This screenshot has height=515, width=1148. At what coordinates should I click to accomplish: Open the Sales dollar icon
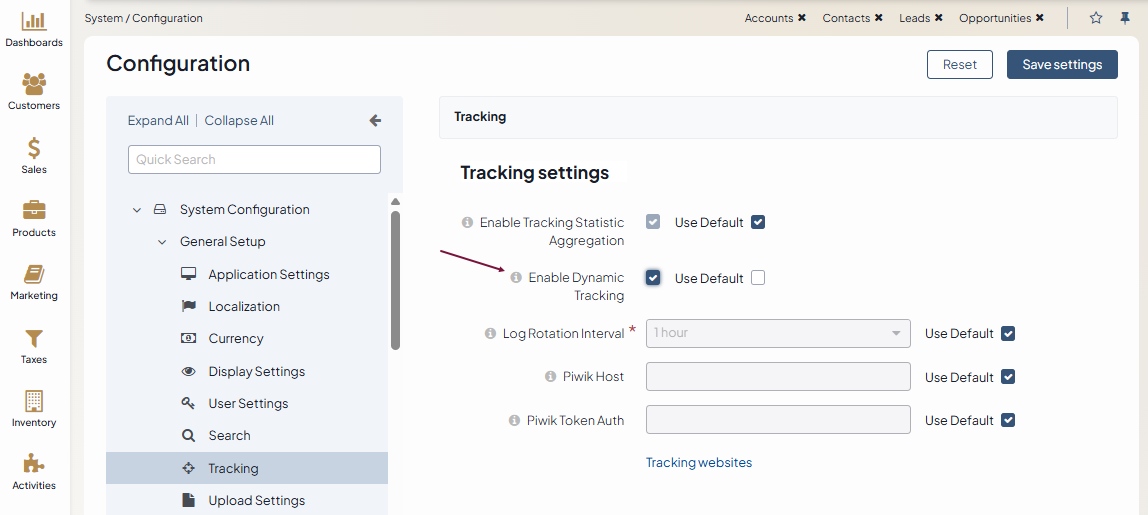pos(34,149)
